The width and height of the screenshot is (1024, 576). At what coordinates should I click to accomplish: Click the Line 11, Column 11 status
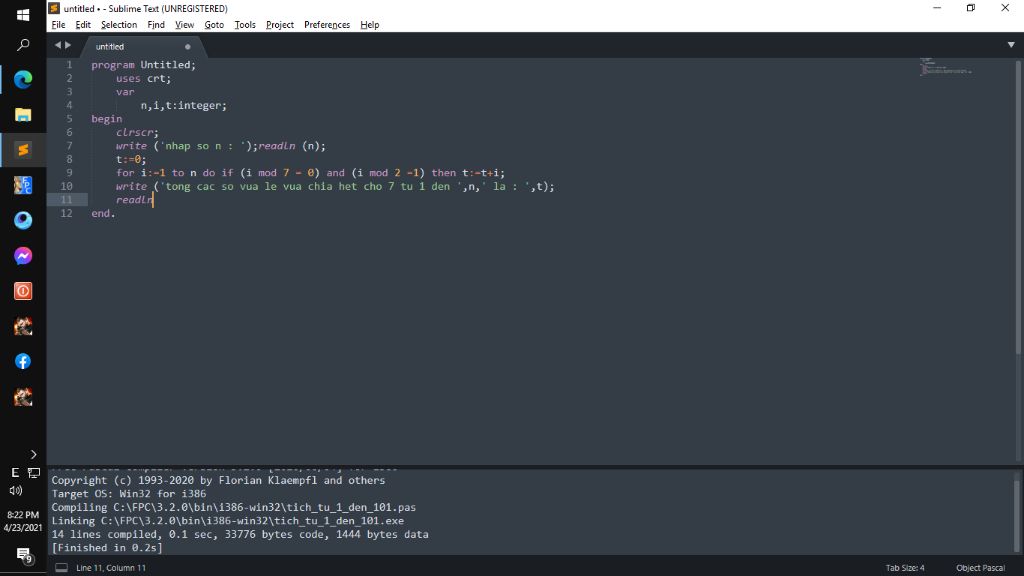click(111, 568)
